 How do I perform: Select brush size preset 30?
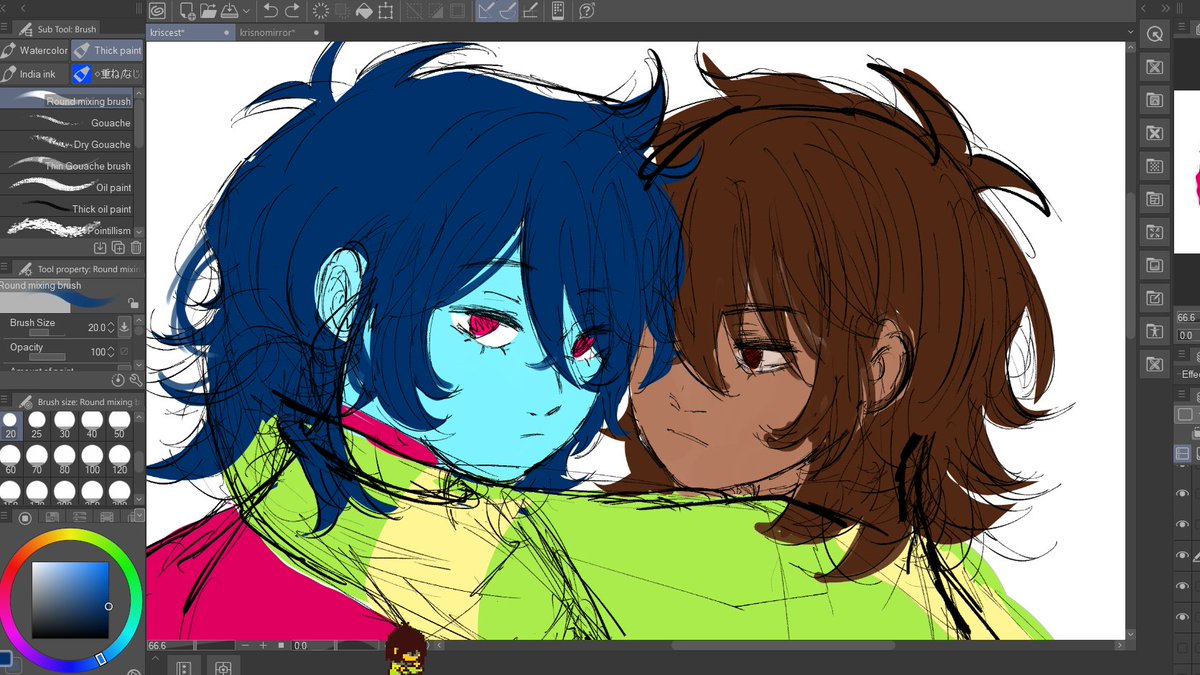pos(64,424)
